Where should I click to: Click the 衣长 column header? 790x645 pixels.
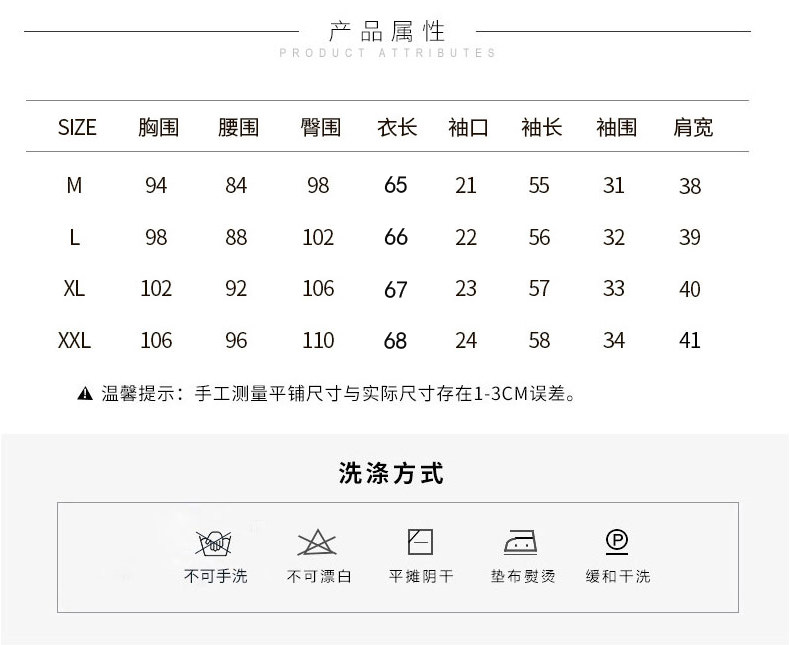pos(396,127)
